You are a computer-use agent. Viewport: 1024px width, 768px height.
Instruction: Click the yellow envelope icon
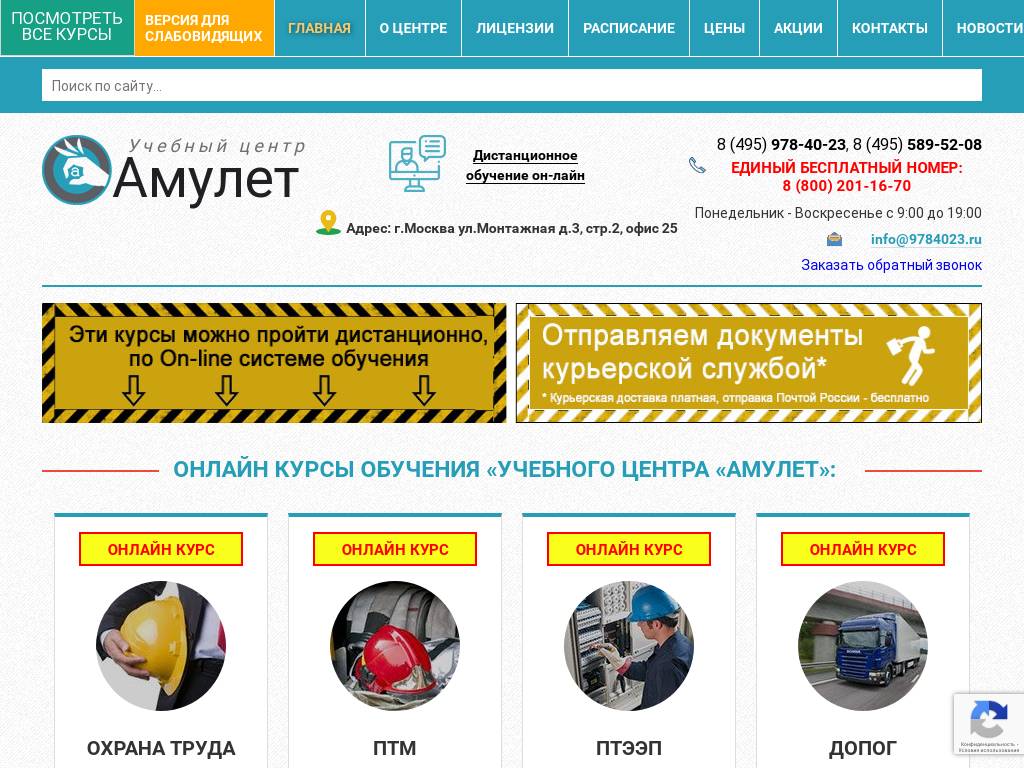click(x=833, y=239)
